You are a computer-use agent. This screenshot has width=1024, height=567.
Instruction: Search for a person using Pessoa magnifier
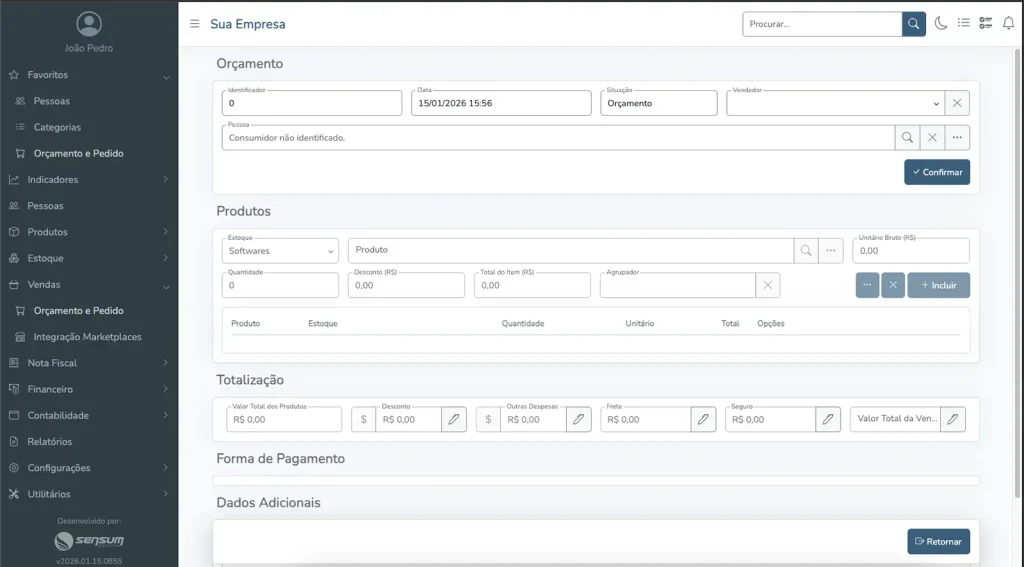point(906,138)
